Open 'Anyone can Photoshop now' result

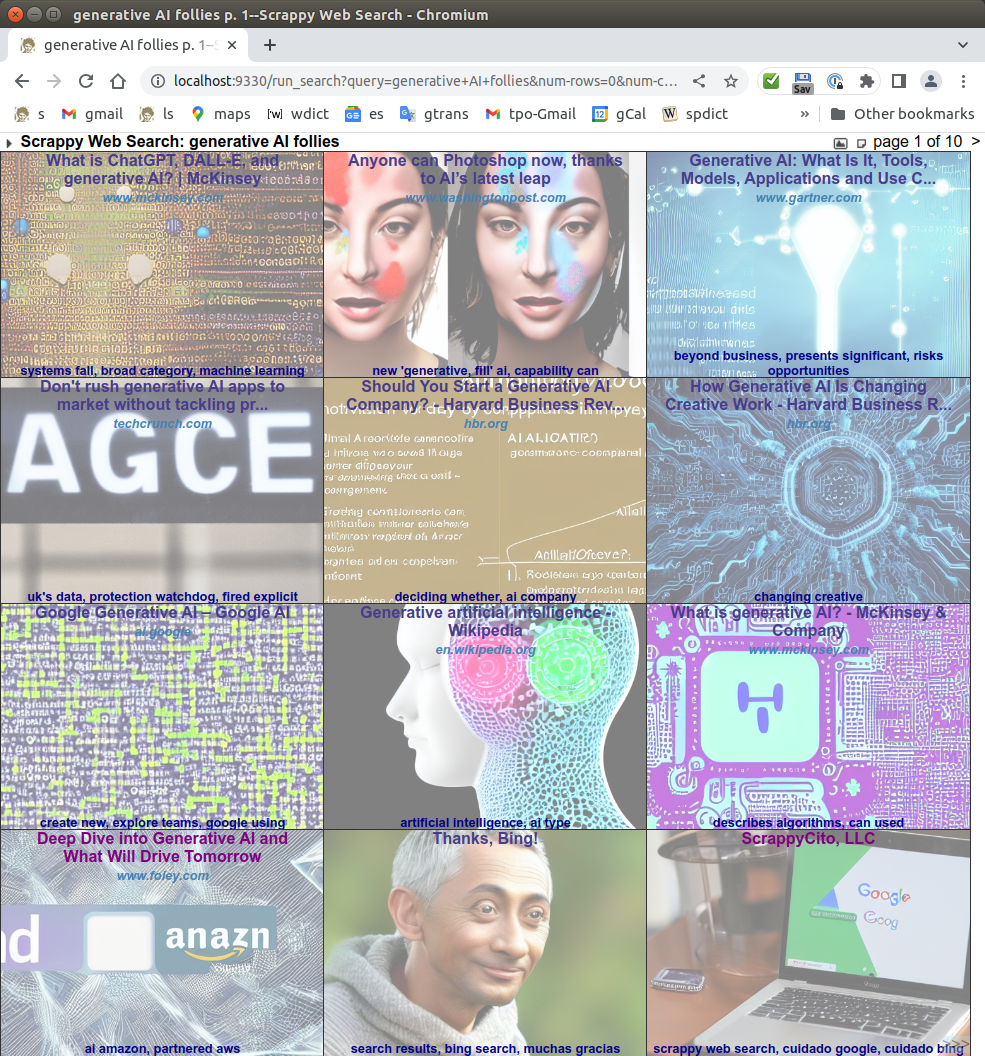coord(485,170)
